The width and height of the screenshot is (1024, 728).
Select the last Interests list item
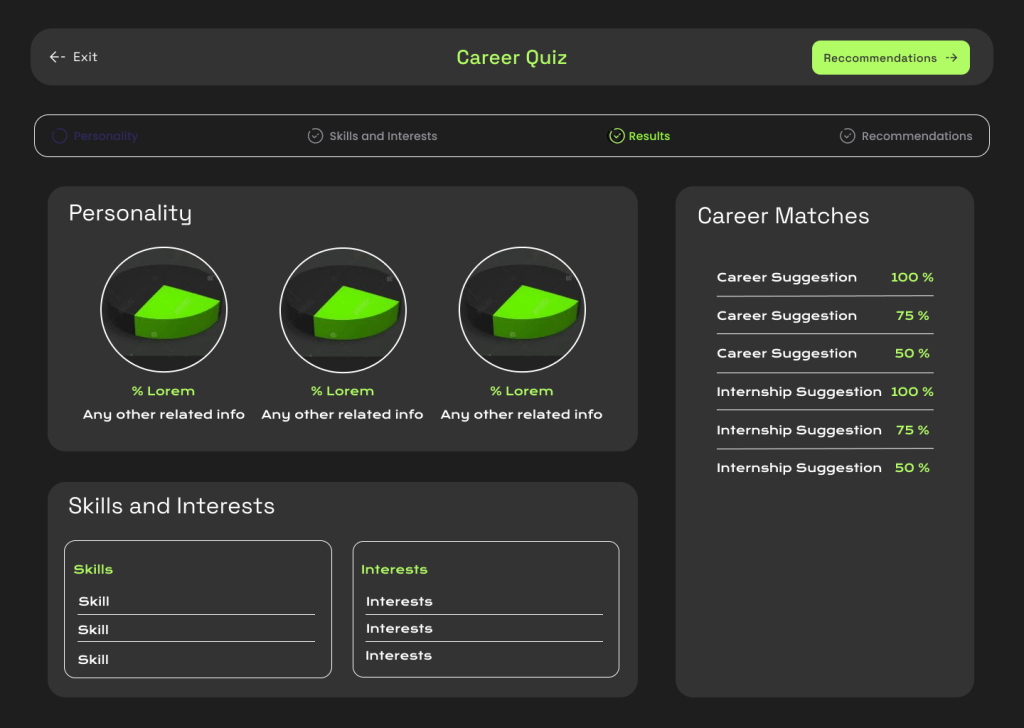[399, 656]
